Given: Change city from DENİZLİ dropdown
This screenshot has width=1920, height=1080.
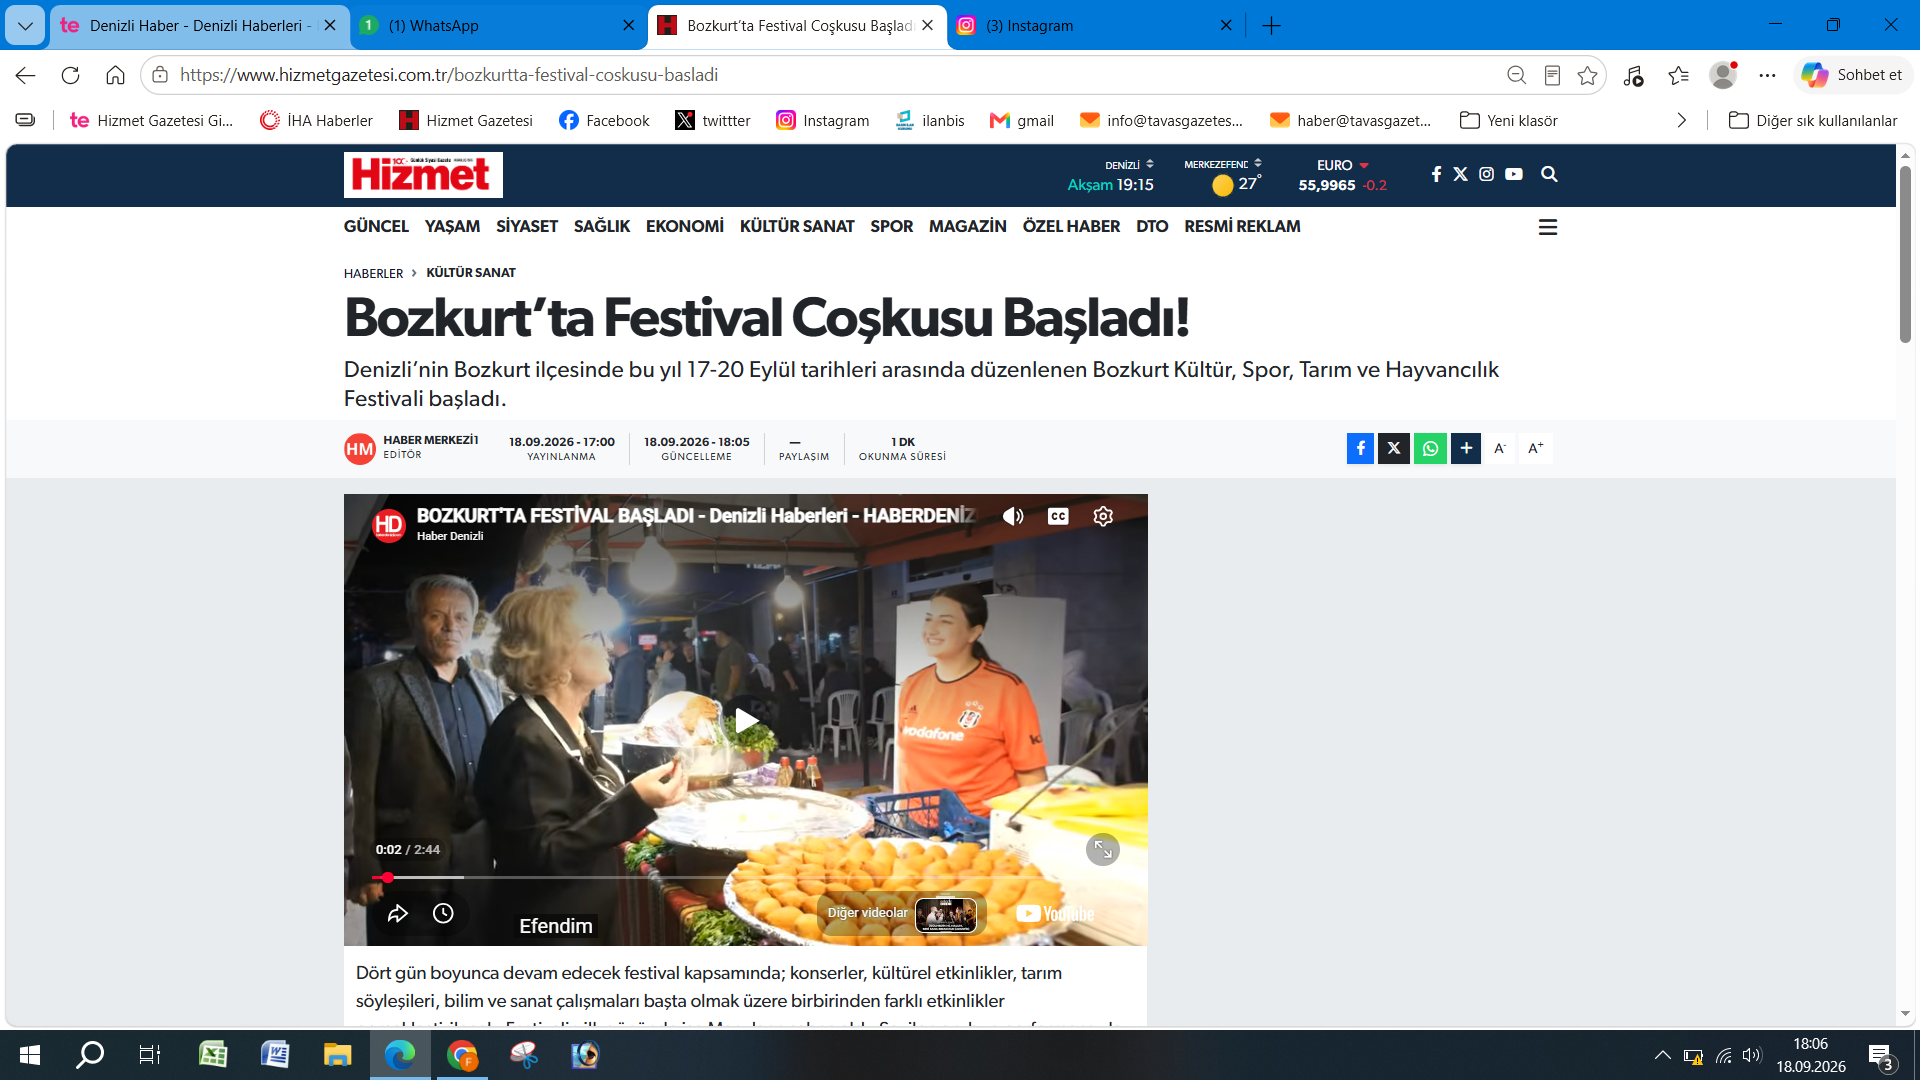Looking at the screenshot, I should click(x=1129, y=165).
